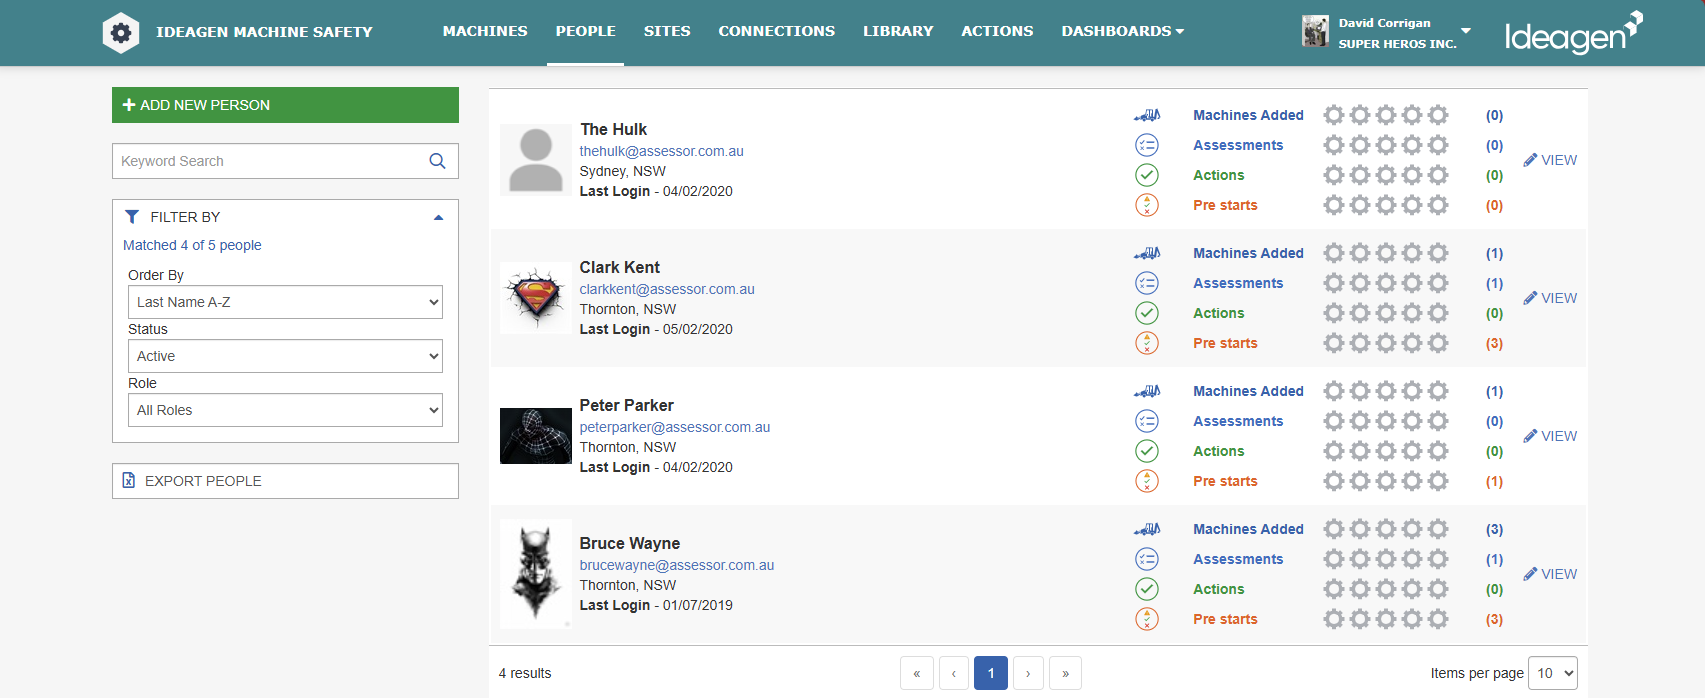This screenshot has height=698, width=1705.
Task: Click Clark Kent's Pre starts icon
Action: pos(1147,343)
